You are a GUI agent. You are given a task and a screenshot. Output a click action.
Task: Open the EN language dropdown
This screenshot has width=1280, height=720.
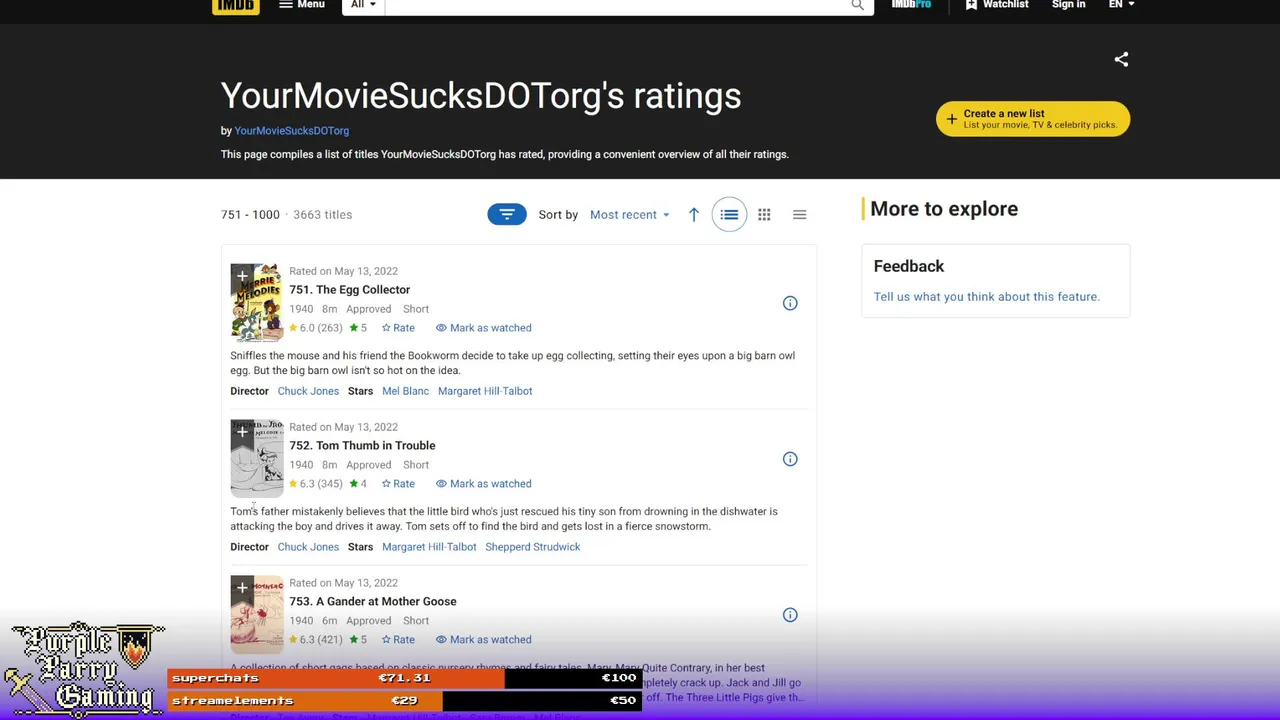[x=1120, y=5]
